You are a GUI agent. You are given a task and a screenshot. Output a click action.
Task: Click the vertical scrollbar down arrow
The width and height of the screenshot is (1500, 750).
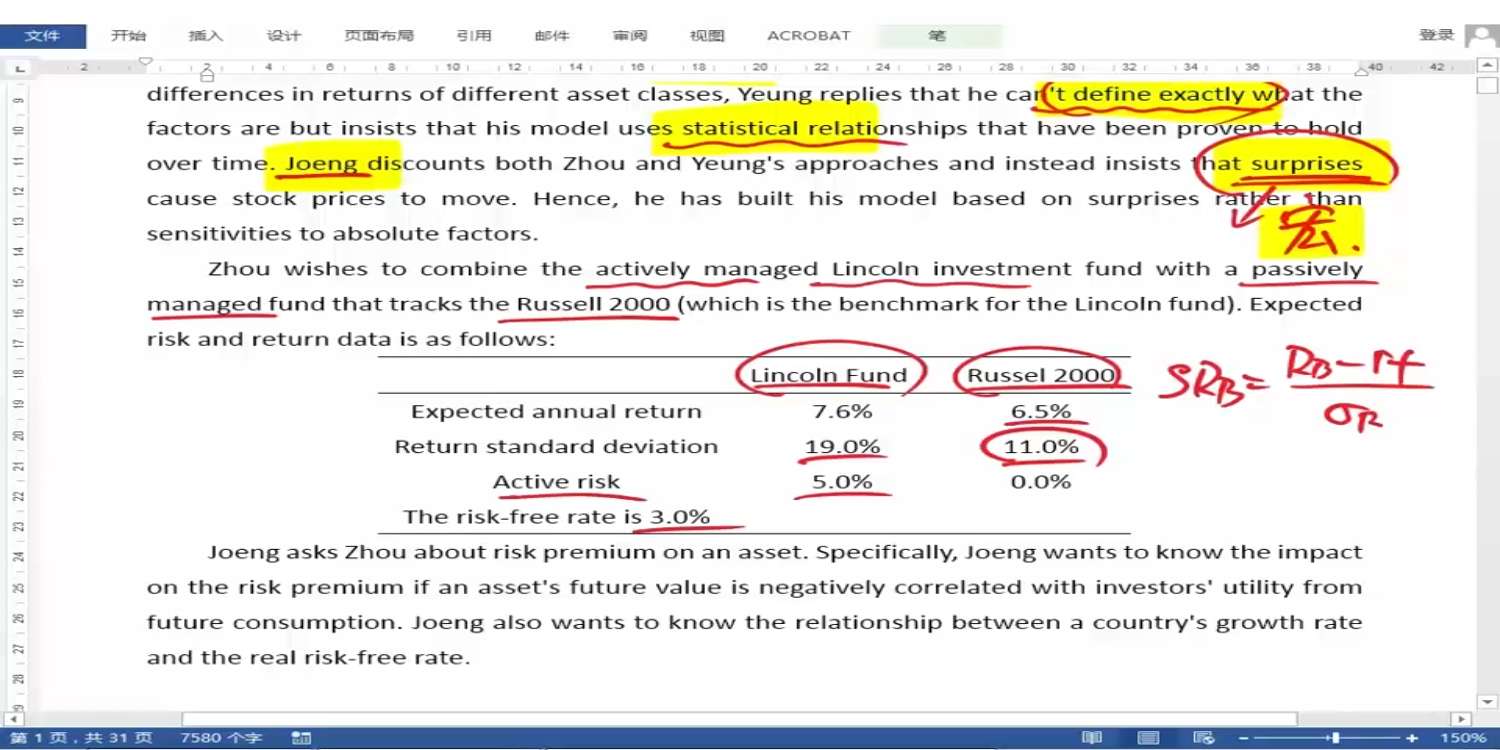[1487, 702]
